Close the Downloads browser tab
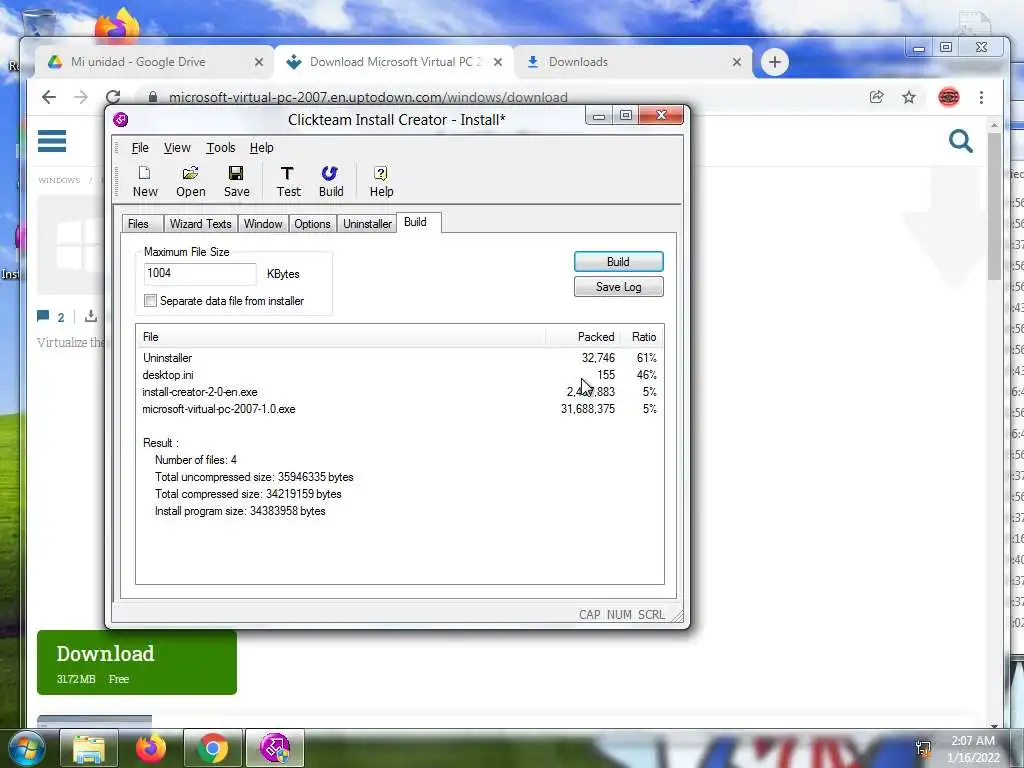 coord(737,62)
